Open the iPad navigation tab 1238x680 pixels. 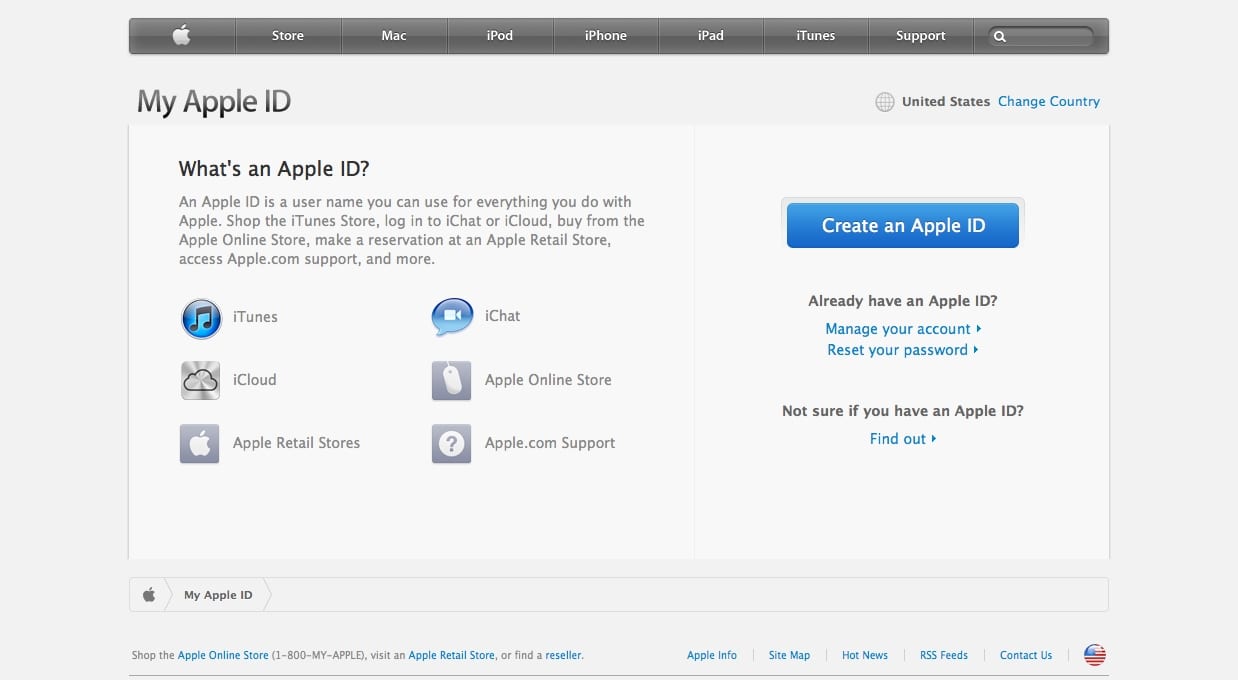click(x=711, y=36)
